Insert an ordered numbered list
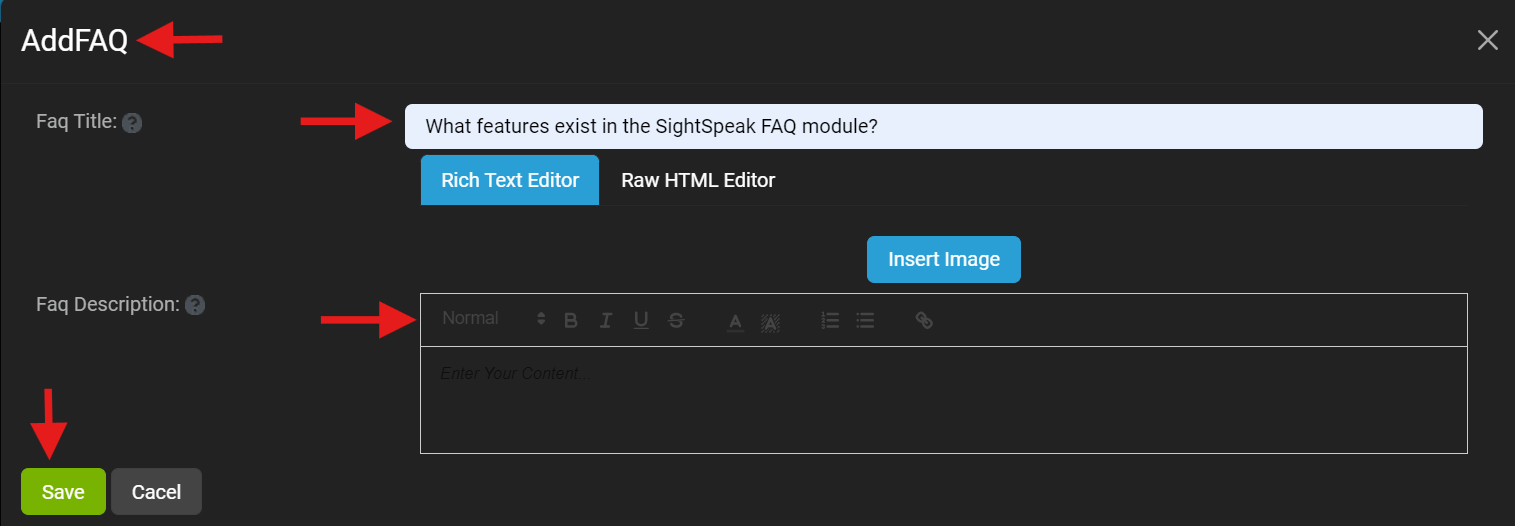This screenshot has height=526, width=1515. 830,321
